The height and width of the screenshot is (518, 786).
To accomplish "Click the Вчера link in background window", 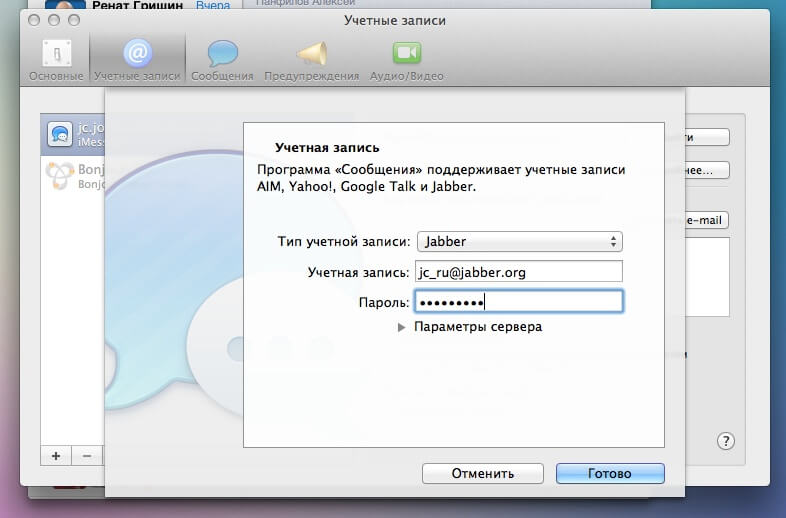I will click(213, 6).
